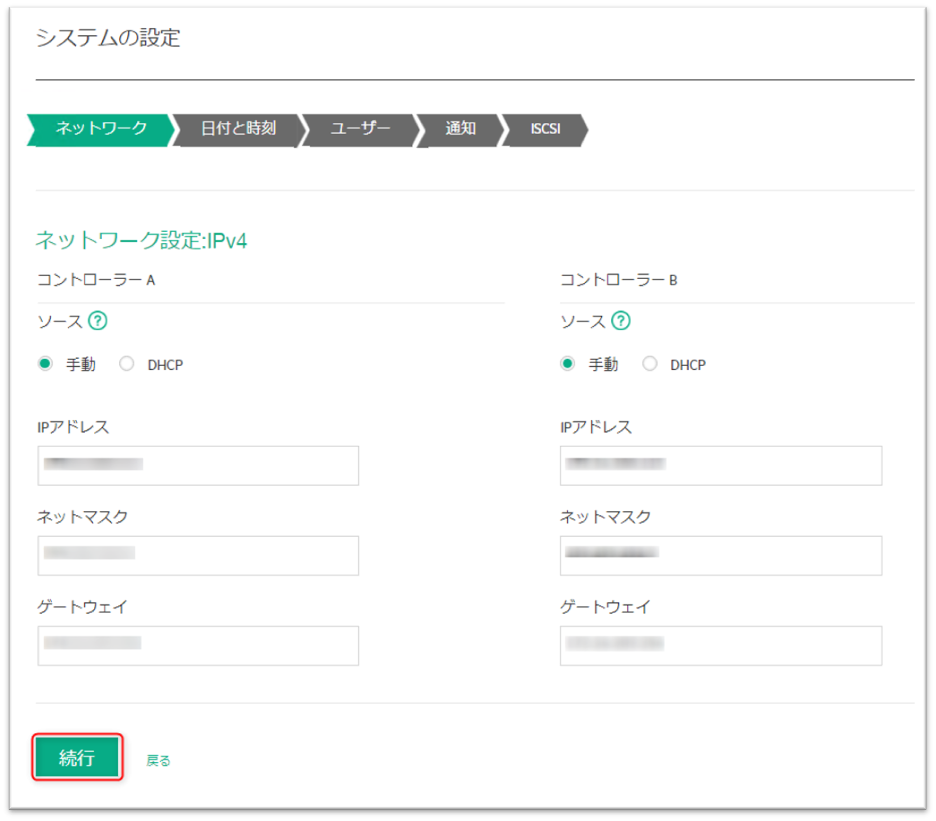Screen dimensions: 936x821
Task: Click Controller A's IPアドレス input field
Action: pos(197,465)
